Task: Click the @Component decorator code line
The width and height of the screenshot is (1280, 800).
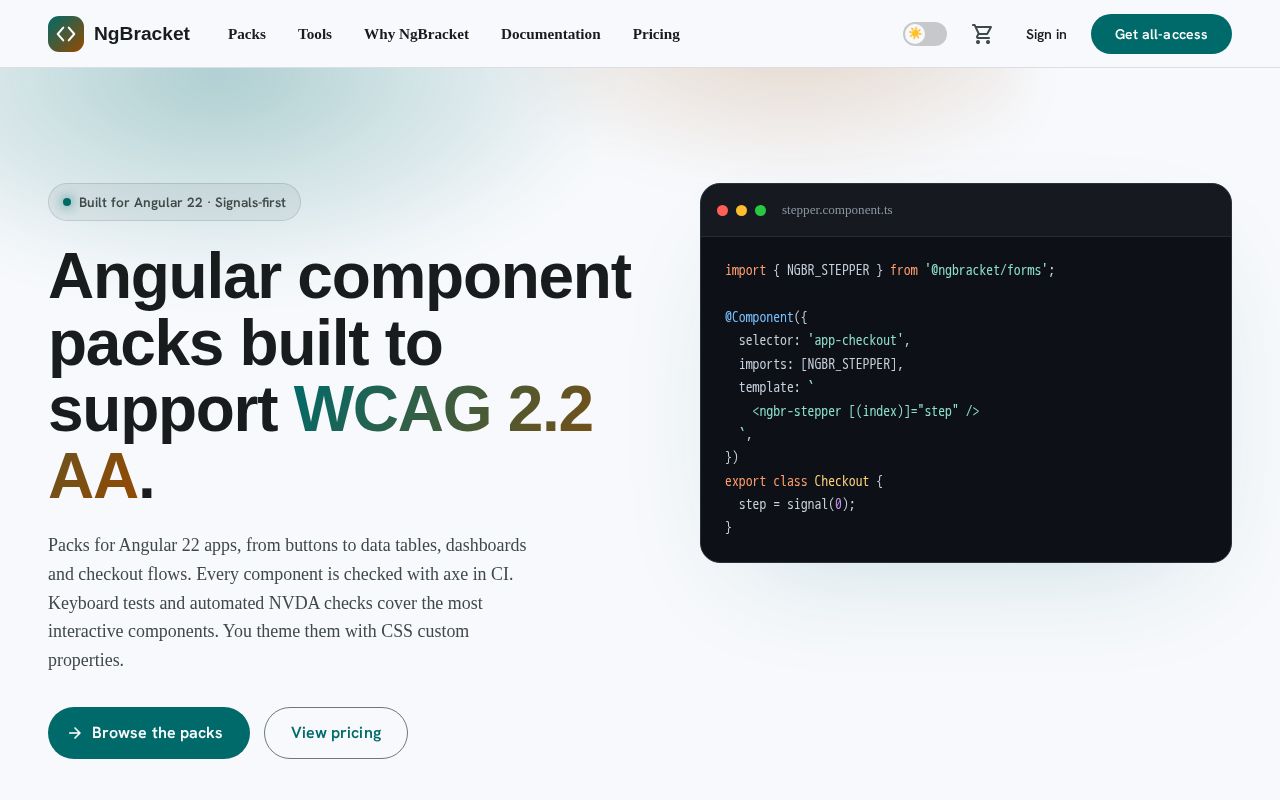Action: click(766, 317)
